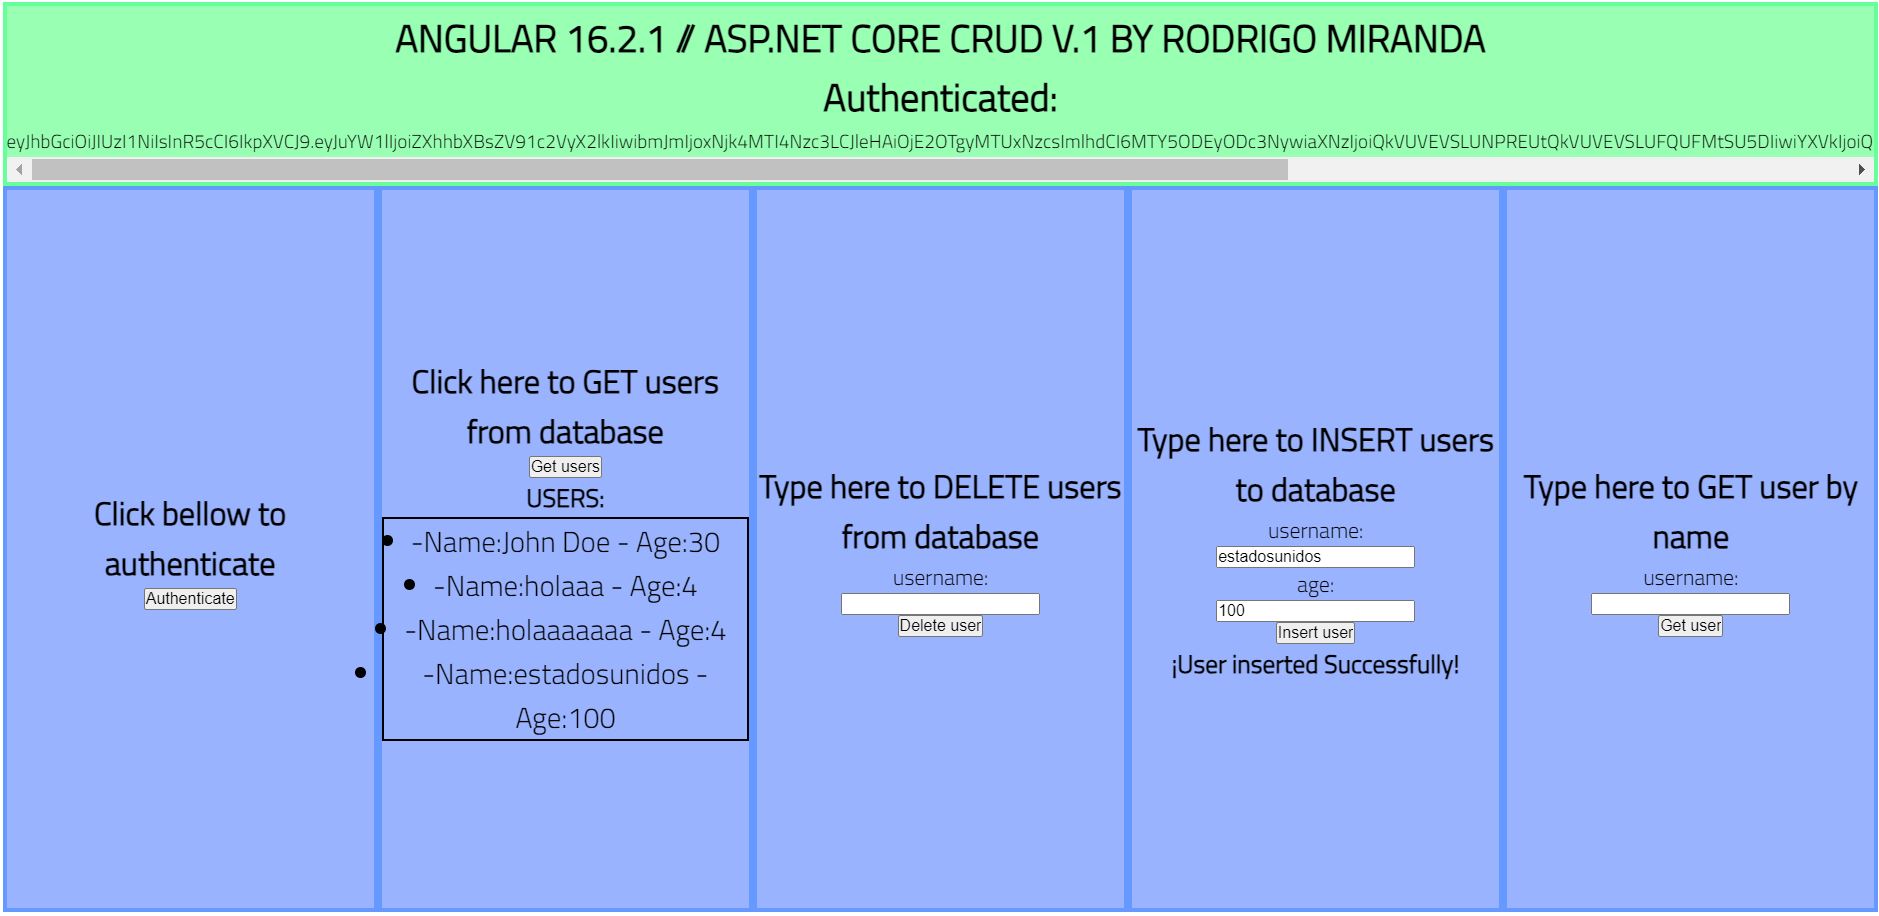The image size is (1879, 916).
Task: Click the 'Type here to INSERT users' heading
Action: (x=1315, y=465)
